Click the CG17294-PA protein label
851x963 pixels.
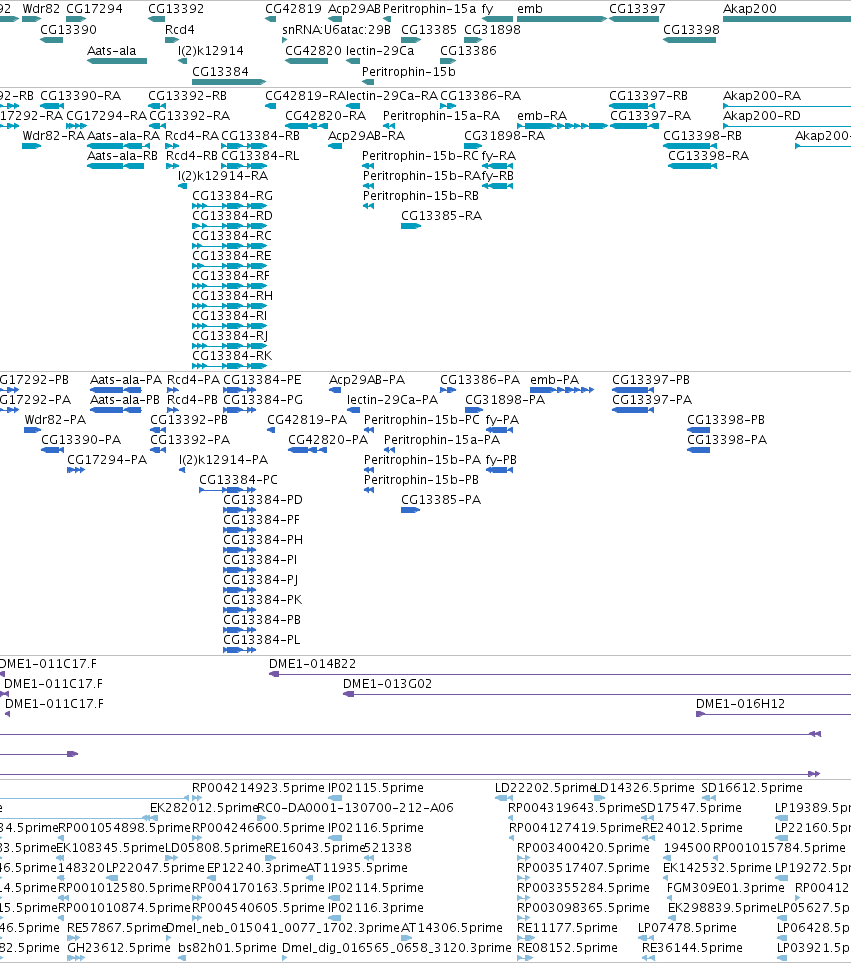(x=107, y=460)
